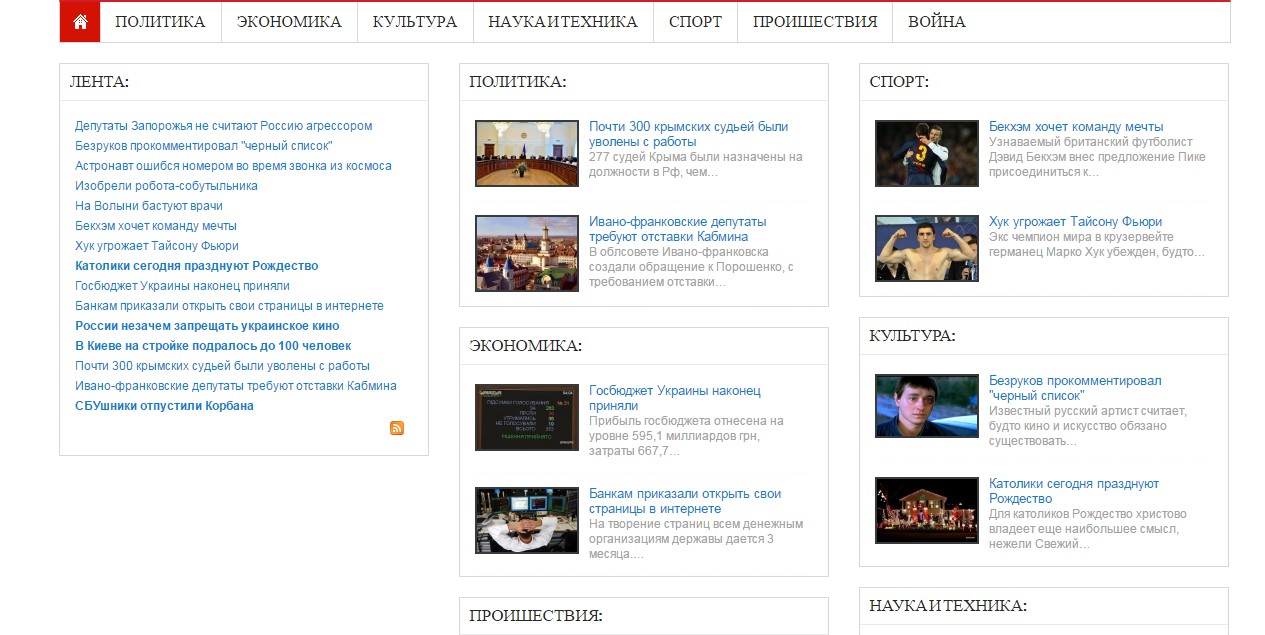Open Спорт headline Бекхэм хочет команду мечты
This screenshot has width=1265, height=635.
tap(1076, 127)
